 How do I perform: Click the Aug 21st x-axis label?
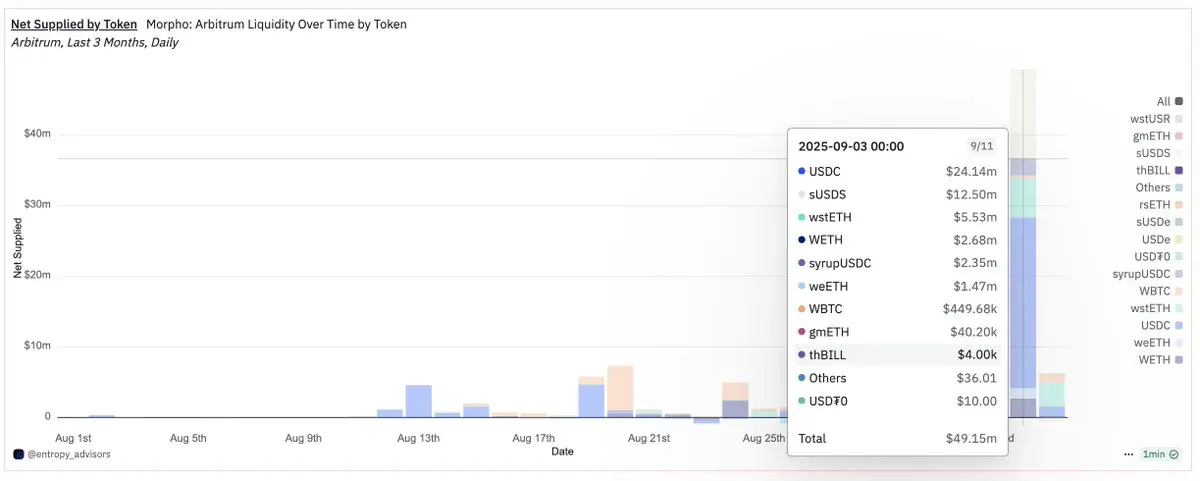[648, 437]
